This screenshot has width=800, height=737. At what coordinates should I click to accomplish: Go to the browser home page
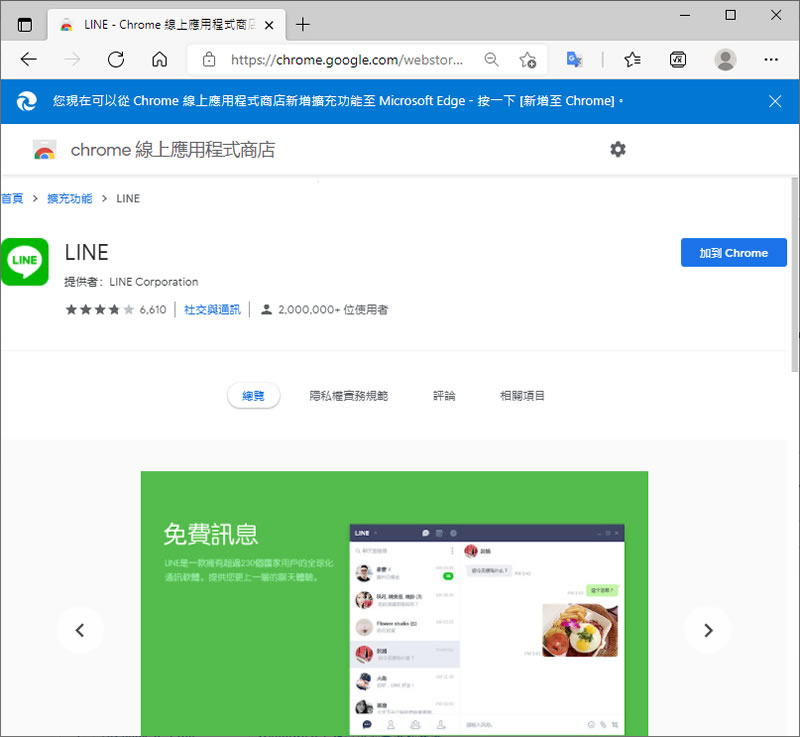coord(160,60)
